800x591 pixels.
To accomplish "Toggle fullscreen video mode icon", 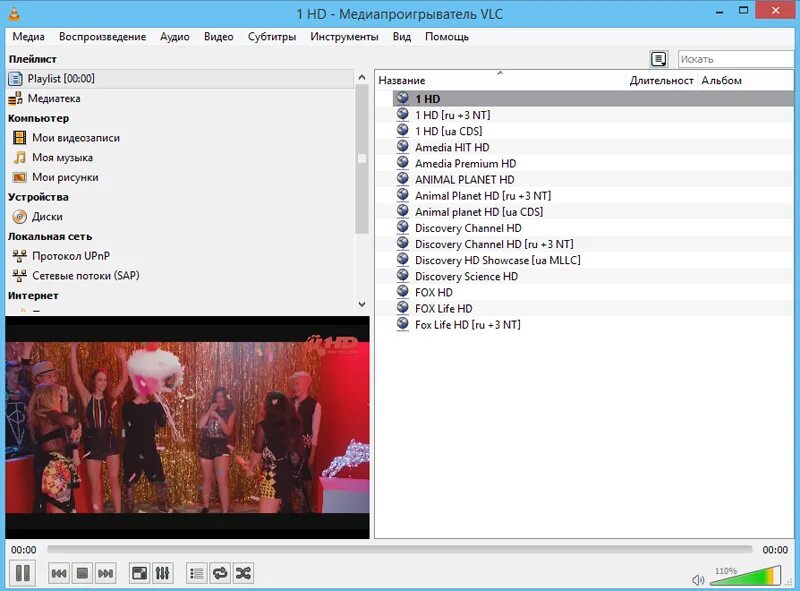I will (x=139, y=573).
